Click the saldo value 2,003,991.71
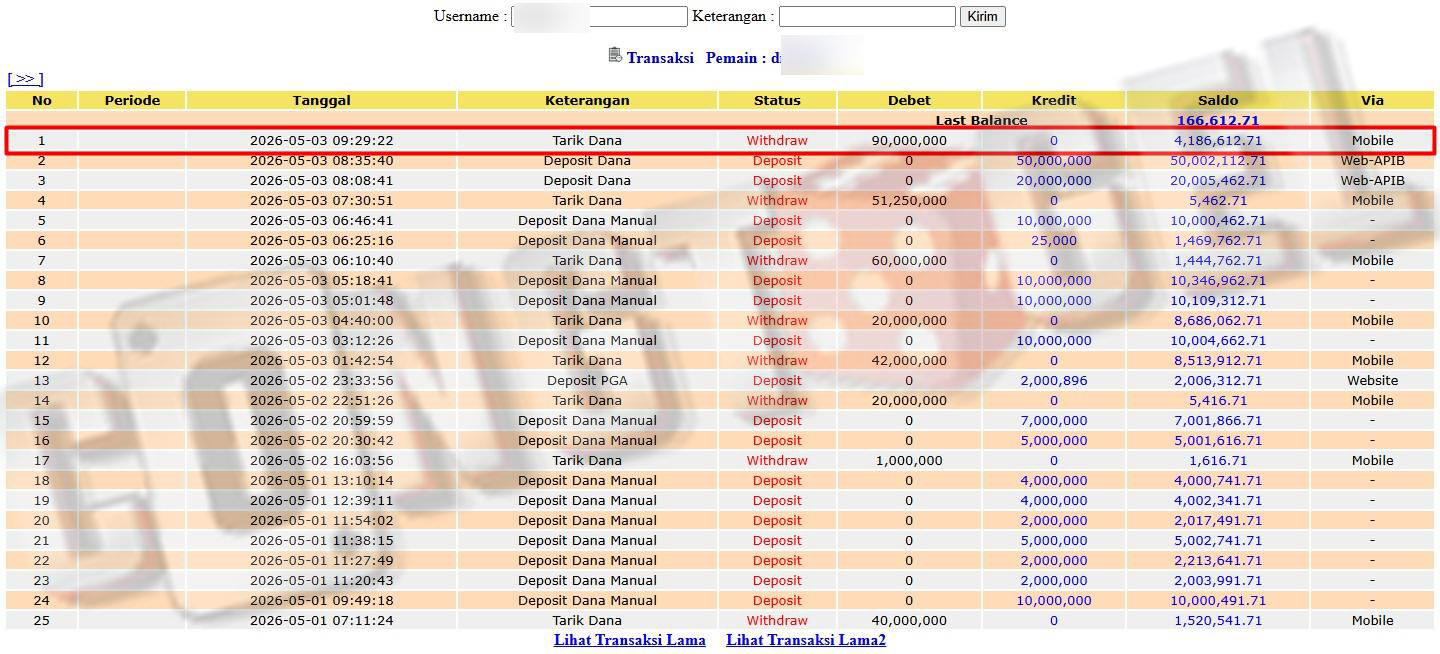The image size is (1440, 654). pyautogui.click(x=1218, y=580)
